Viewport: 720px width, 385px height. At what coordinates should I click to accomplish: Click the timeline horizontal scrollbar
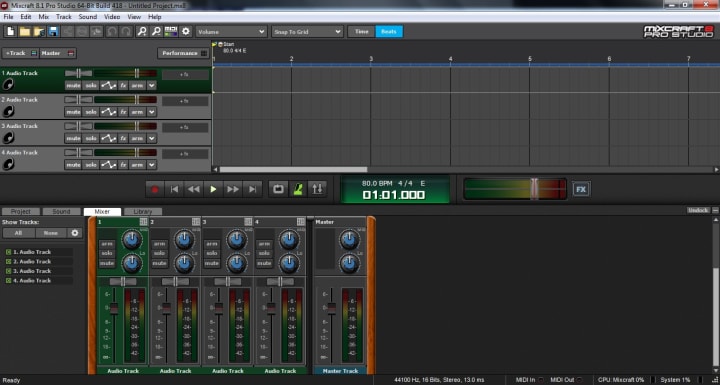(293, 170)
